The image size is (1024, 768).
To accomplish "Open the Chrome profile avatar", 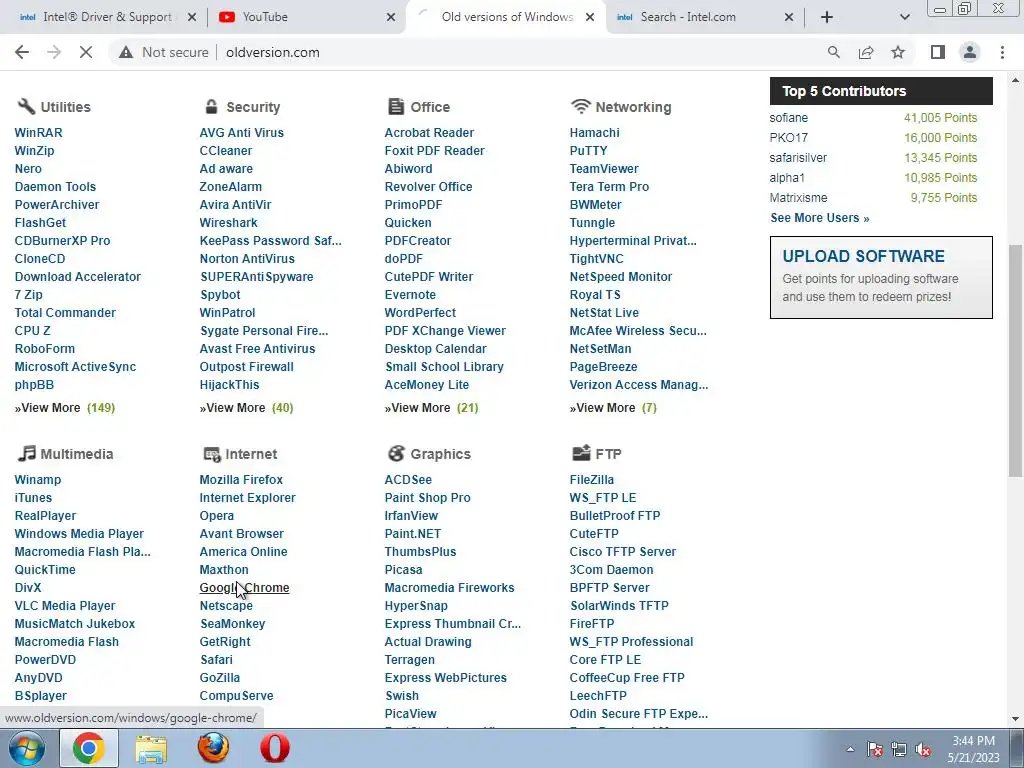I will (970, 52).
